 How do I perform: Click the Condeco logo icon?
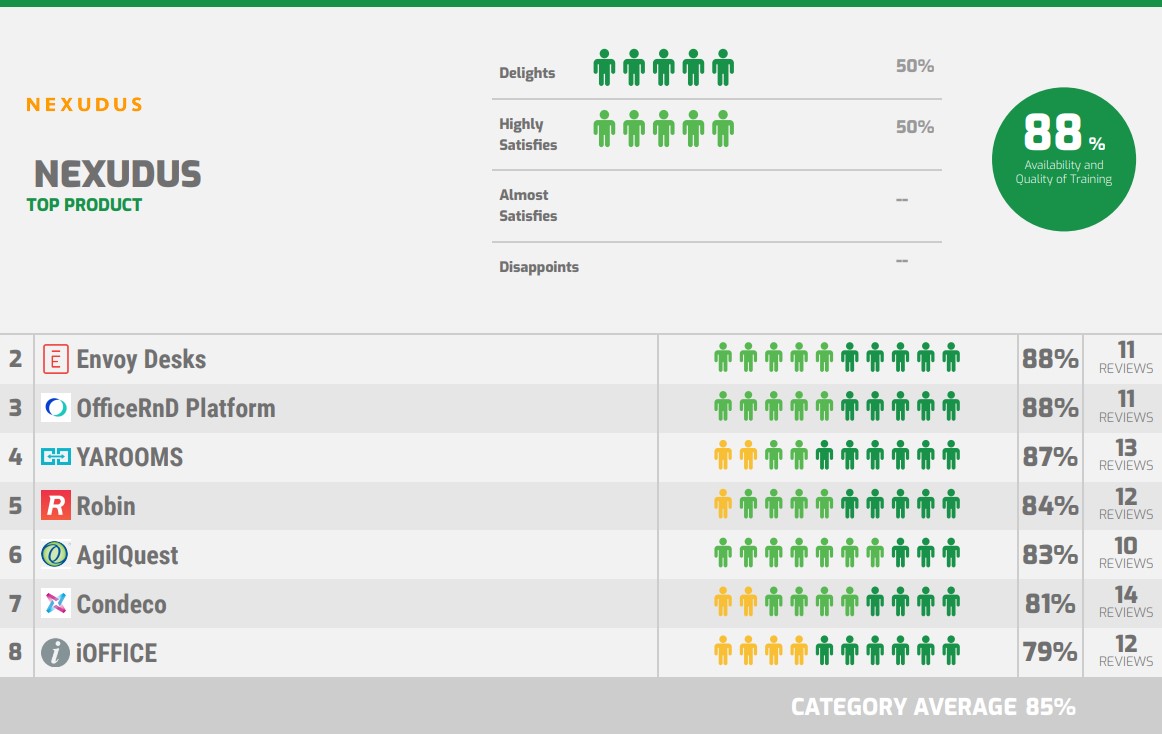[x=56, y=604]
